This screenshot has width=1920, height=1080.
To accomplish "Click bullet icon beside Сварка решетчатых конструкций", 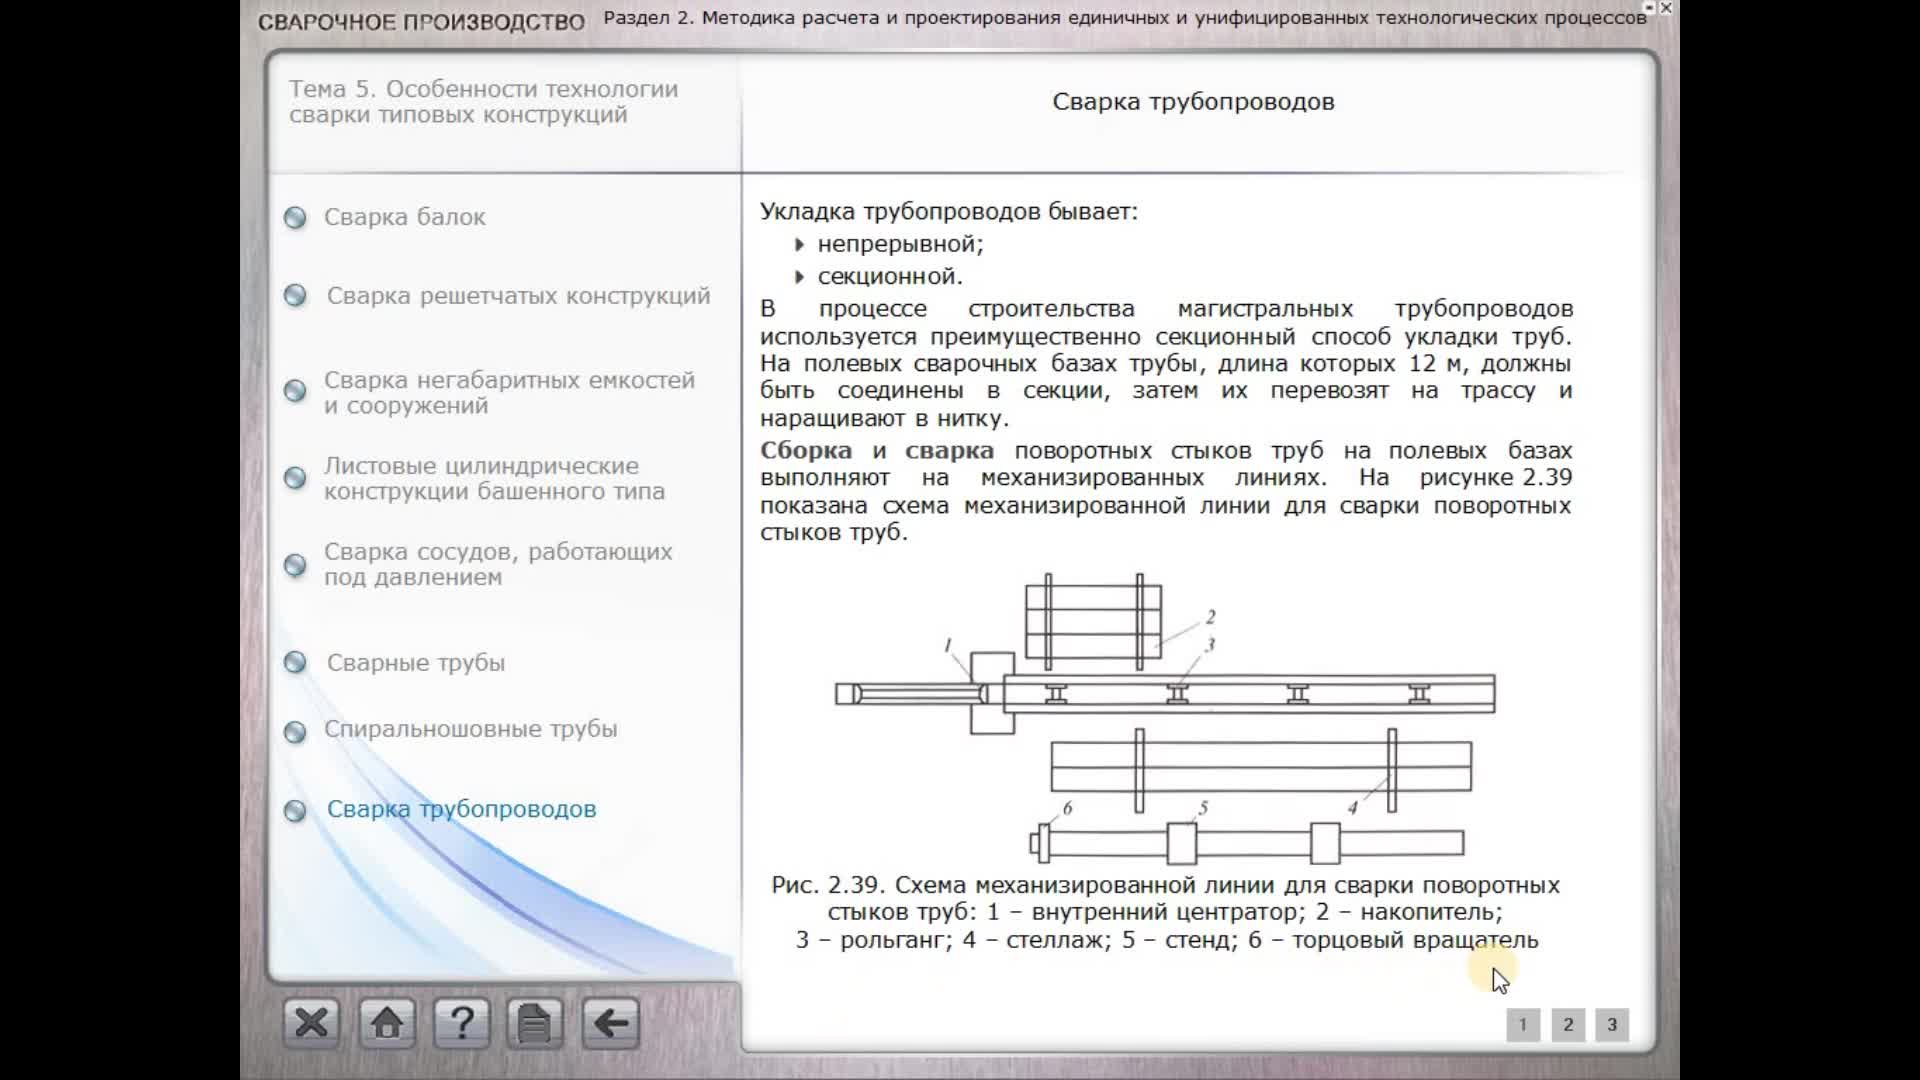I will point(295,296).
